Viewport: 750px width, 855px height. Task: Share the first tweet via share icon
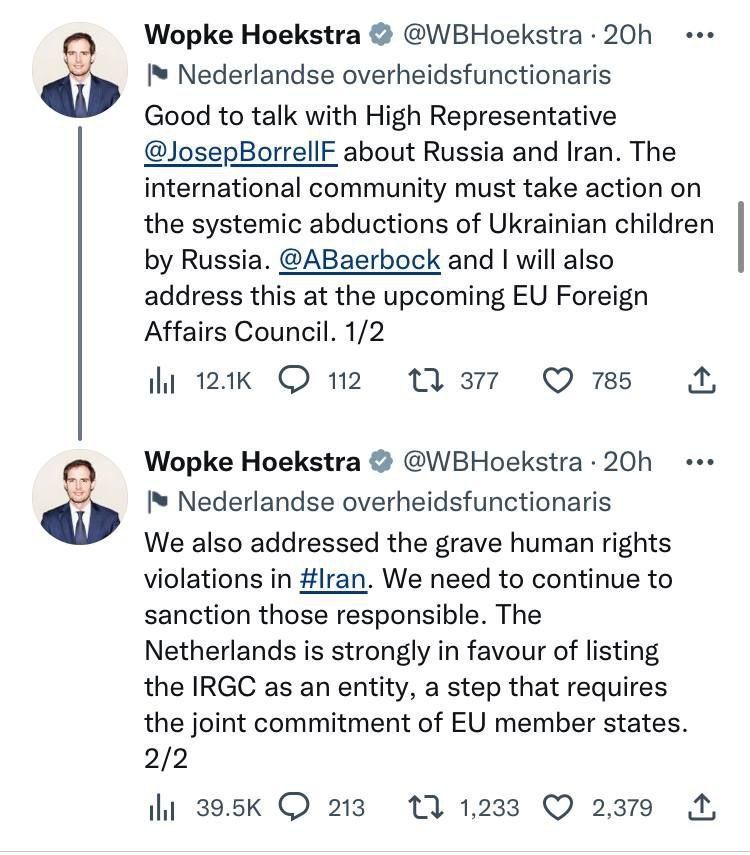tap(702, 380)
